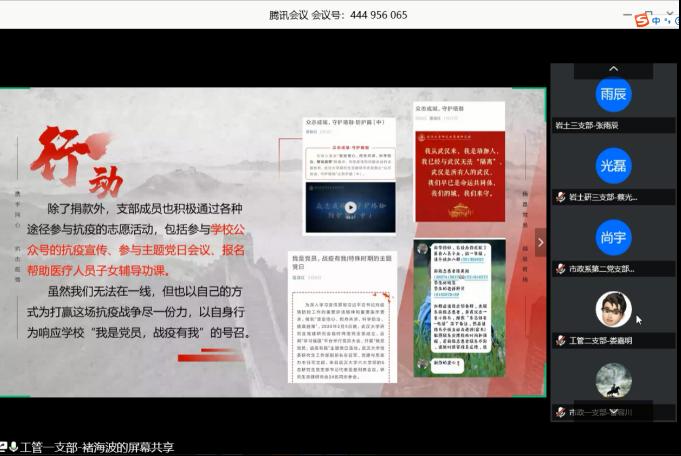Open the green grass chat screenshot
Image resolution: width=681 pixels, height=456 pixels.
coord(453,307)
